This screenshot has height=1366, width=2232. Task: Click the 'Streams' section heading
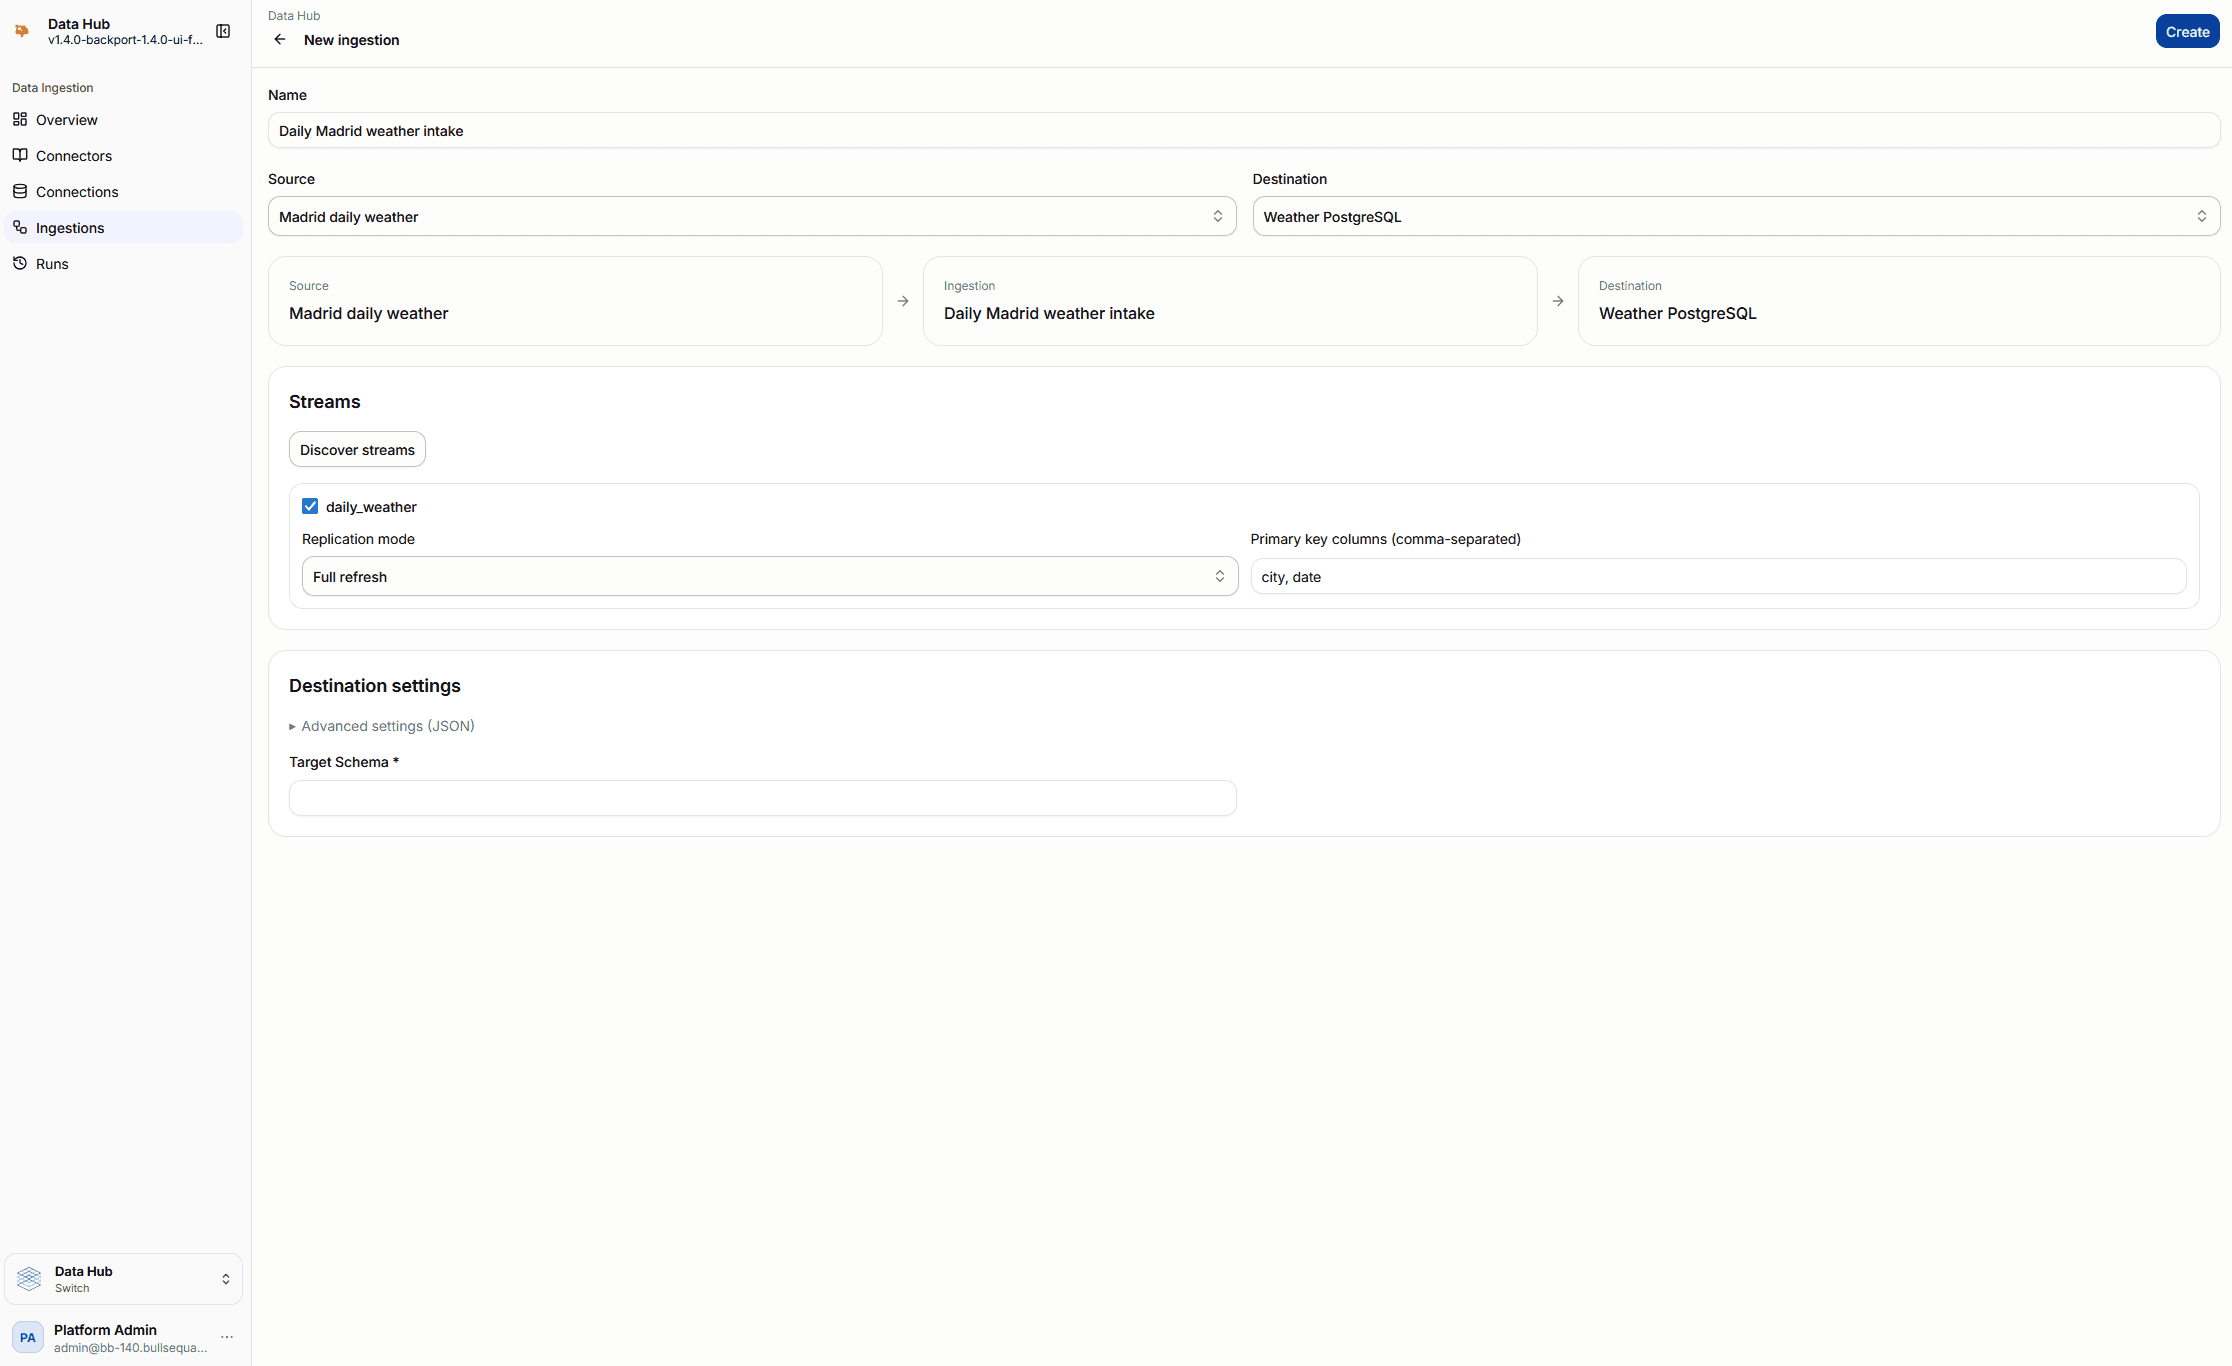tap(325, 402)
